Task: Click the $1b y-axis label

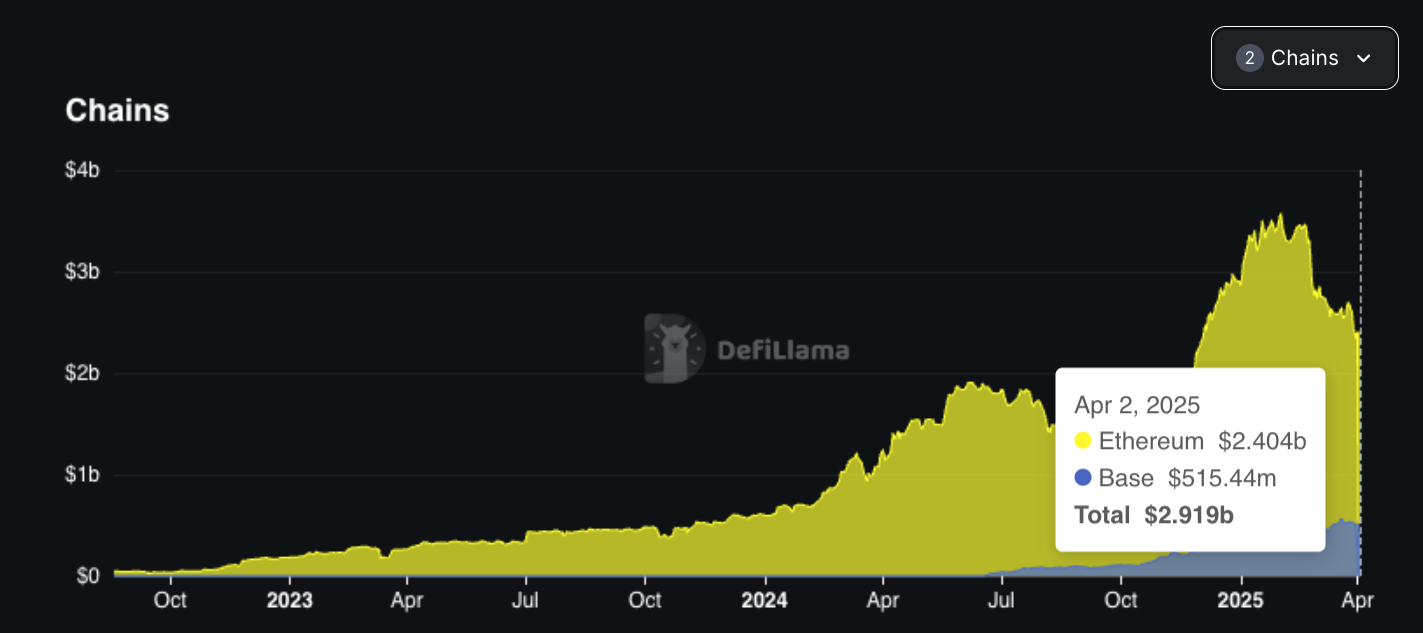Action: coord(82,475)
